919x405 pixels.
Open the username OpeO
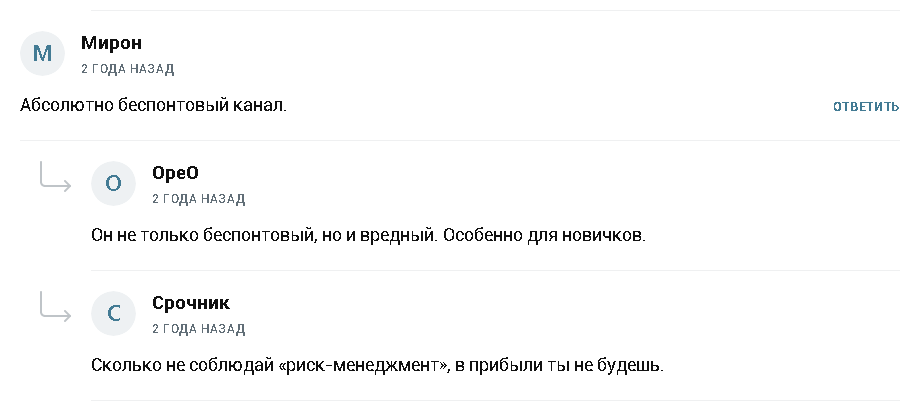(175, 173)
